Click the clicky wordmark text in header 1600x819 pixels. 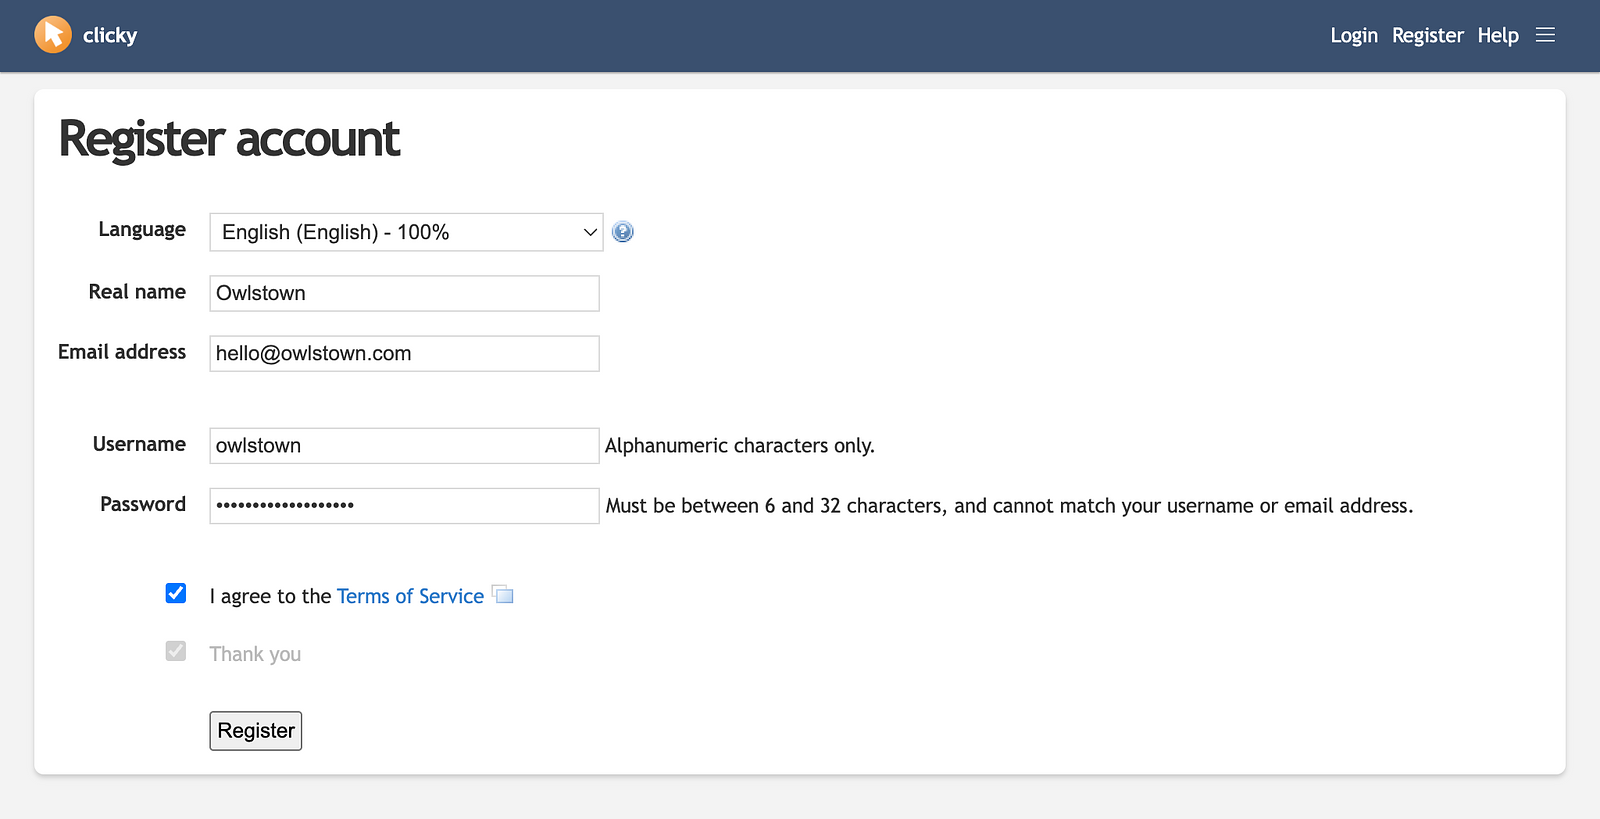point(110,35)
